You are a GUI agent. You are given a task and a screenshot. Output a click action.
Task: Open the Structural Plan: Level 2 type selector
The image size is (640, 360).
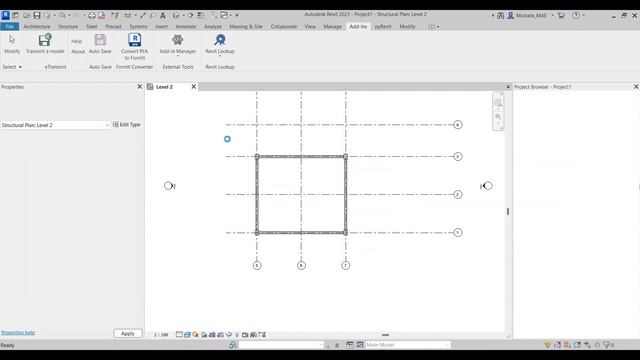pos(56,125)
